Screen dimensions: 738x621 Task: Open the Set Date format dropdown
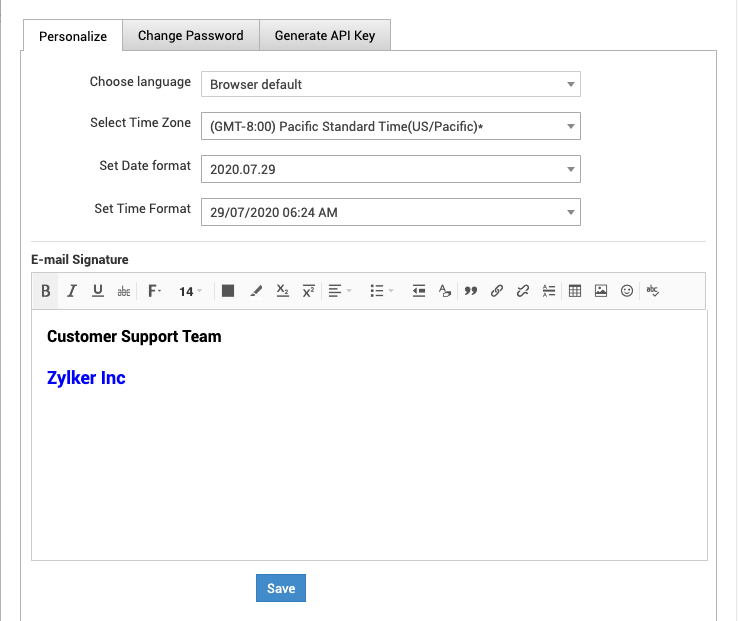[x=390, y=169]
